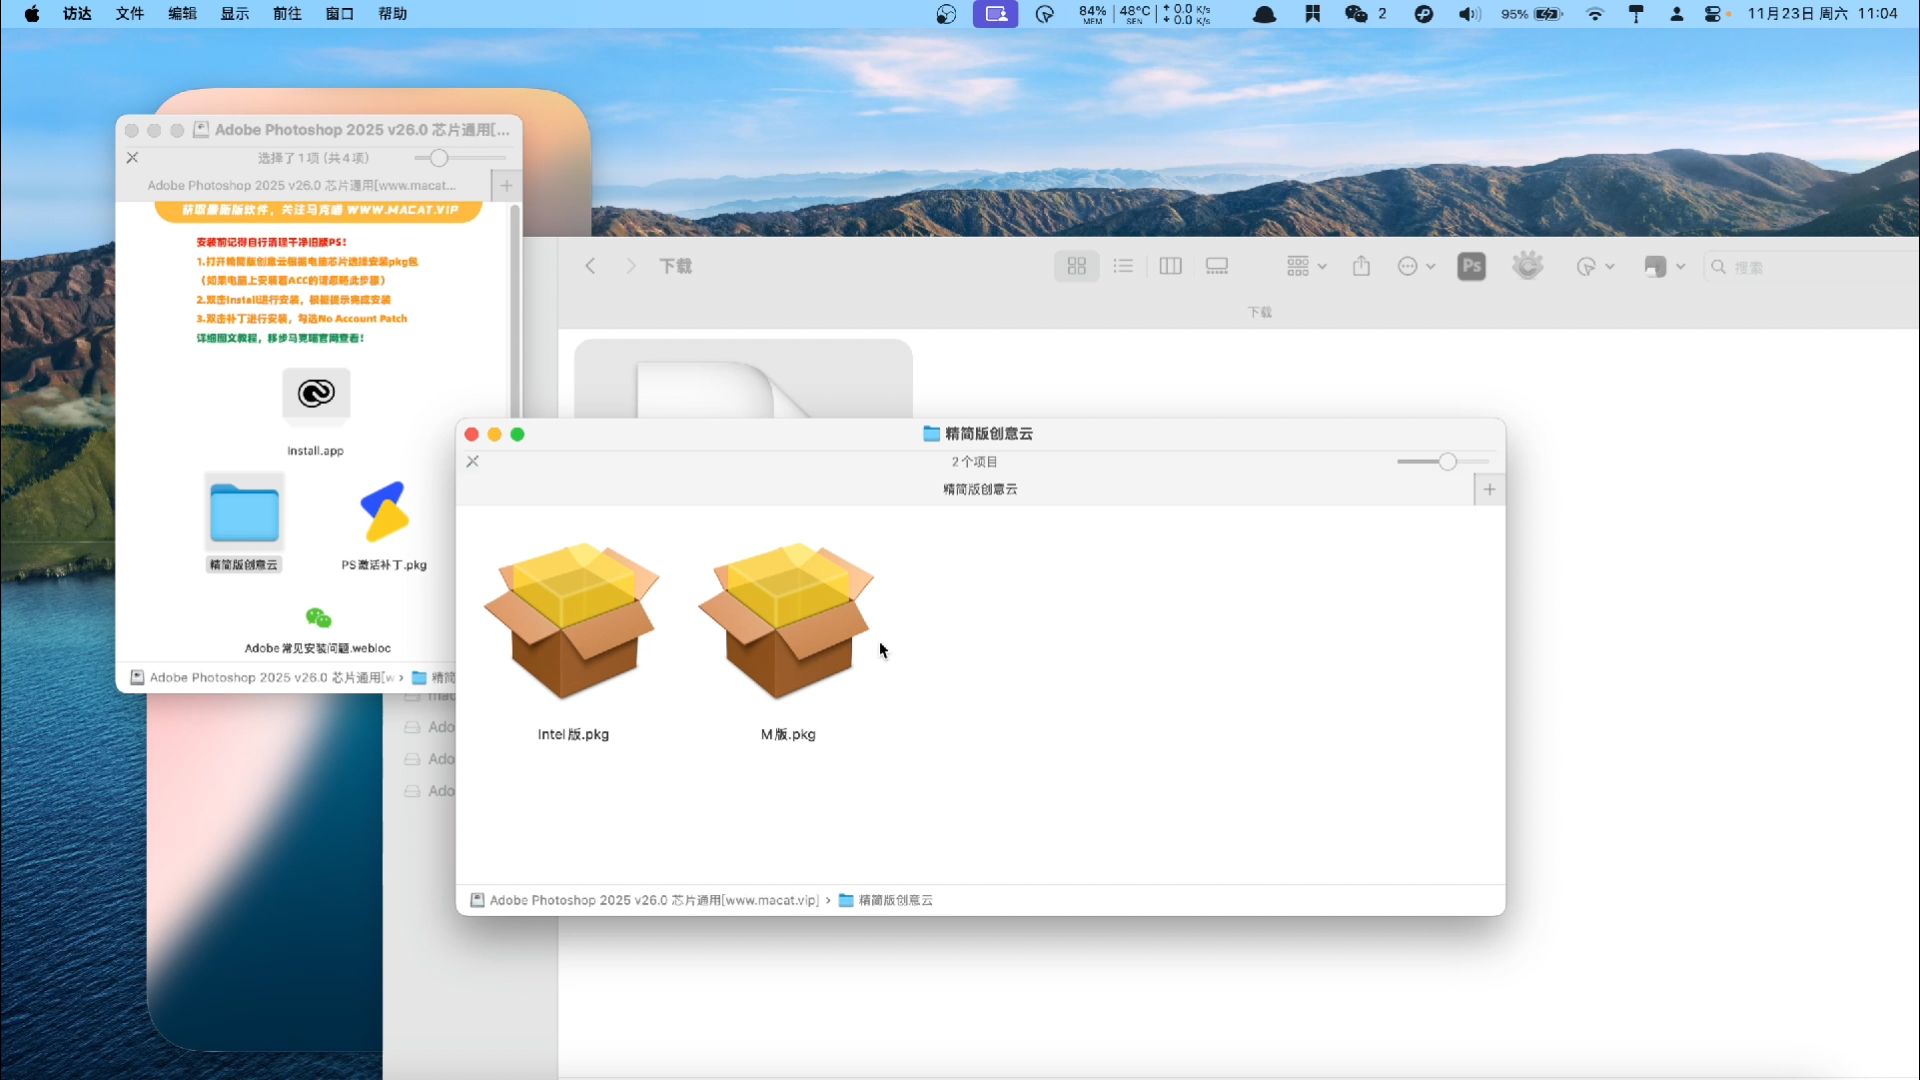Click the icon size slider in Adobe Photoshop window
Screen dimensions: 1920x1080
coord(460,158)
